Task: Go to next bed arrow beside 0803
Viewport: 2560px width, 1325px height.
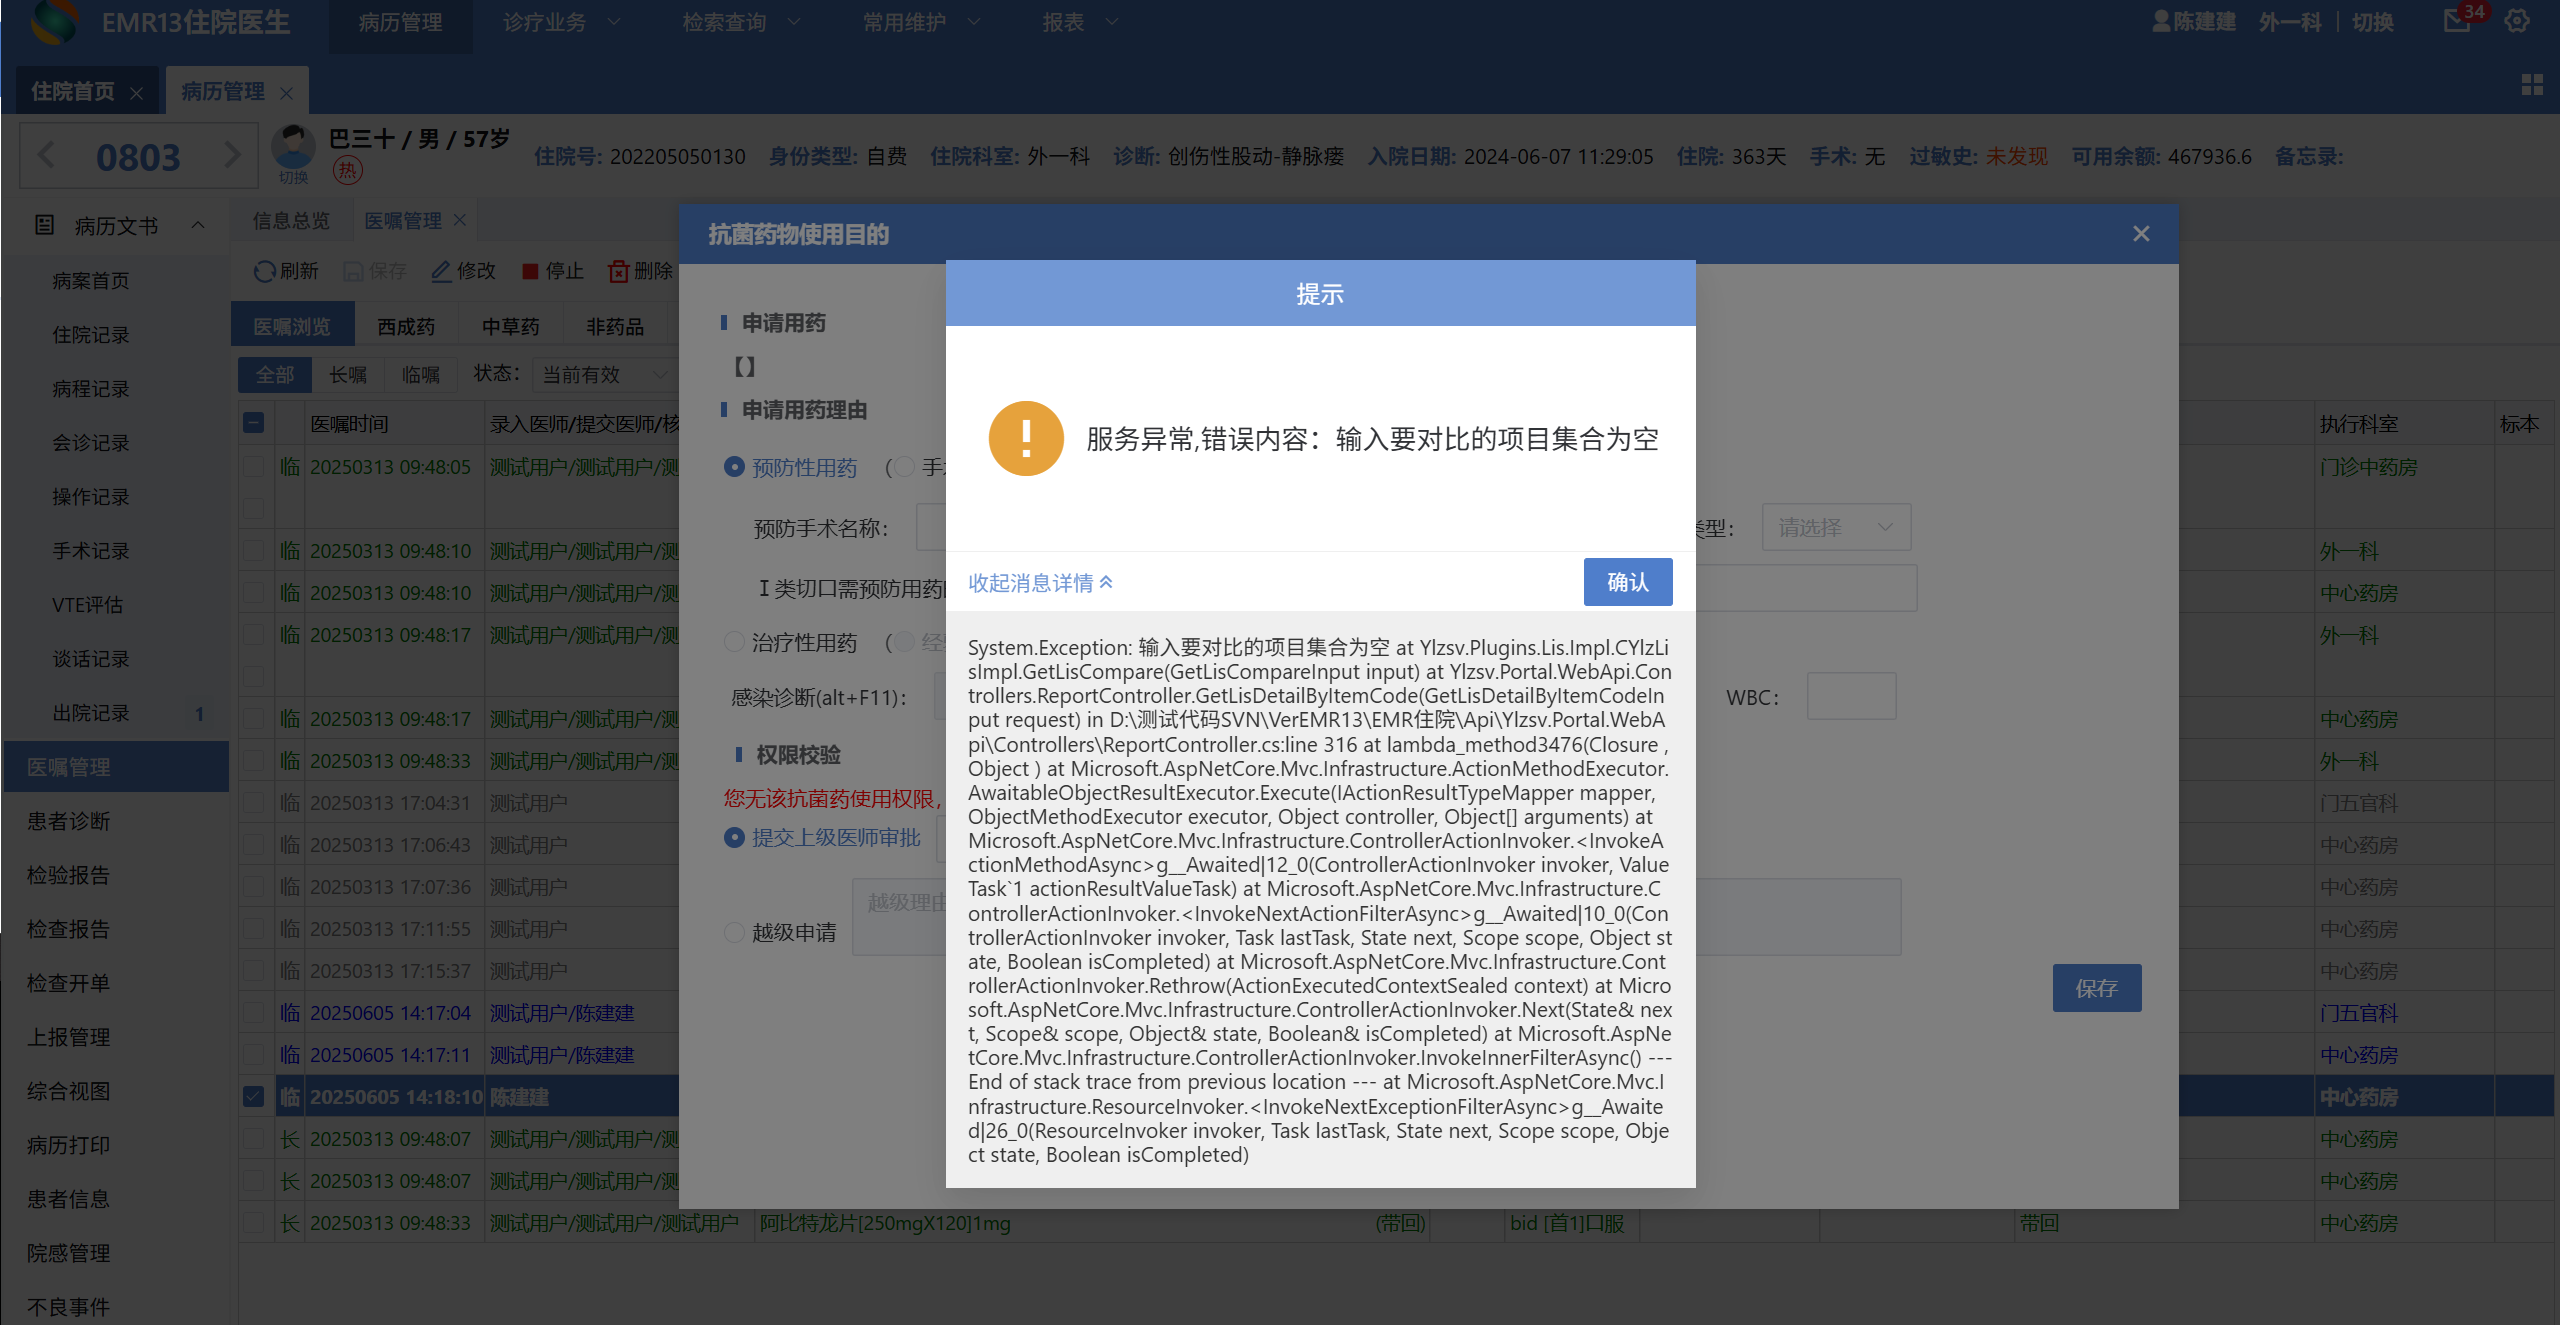Action: pos(232,155)
